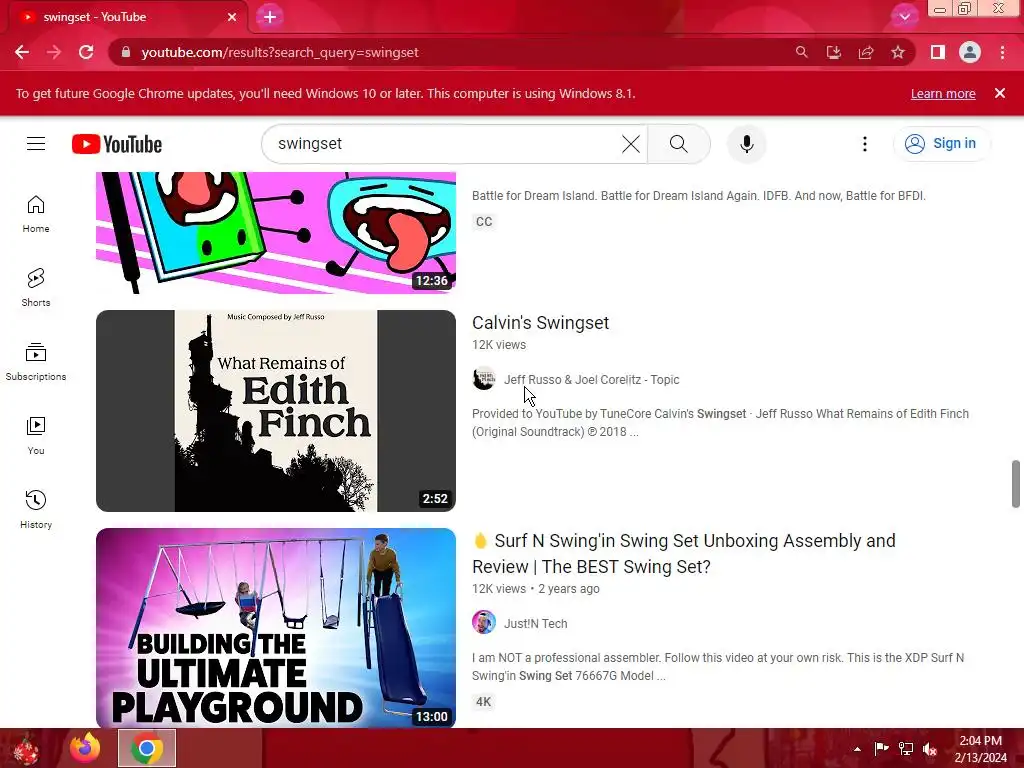
Task: Open the clock showing 2:04 PM
Action: pyautogui.click(x=981, y=748)
